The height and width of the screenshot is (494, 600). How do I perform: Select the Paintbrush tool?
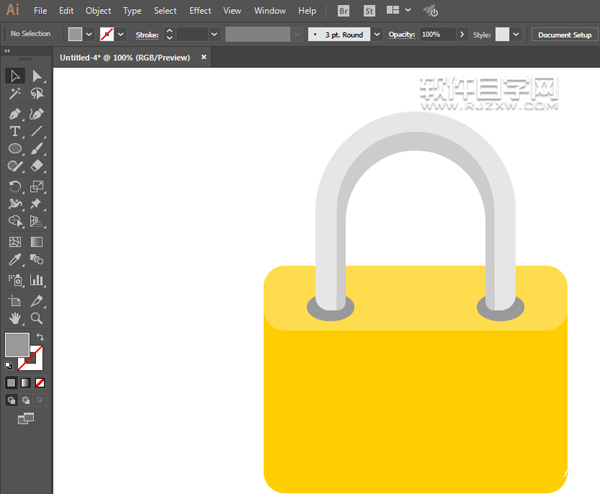click(x=37, y=148)
